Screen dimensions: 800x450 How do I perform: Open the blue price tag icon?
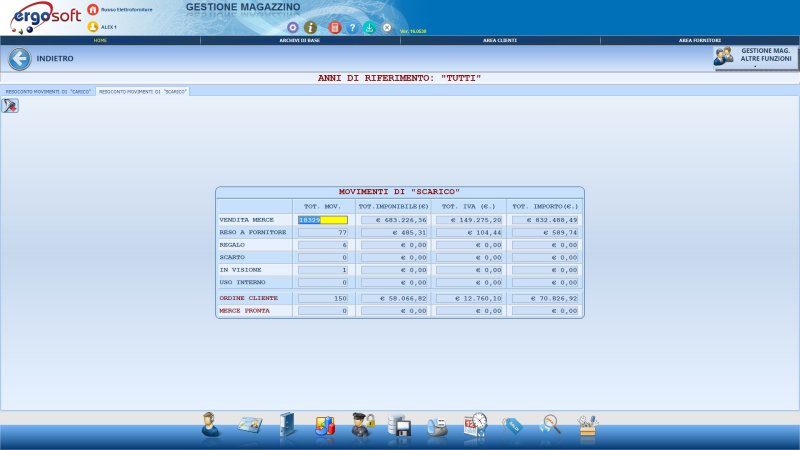pyautogui.click(x=513, y=426)
